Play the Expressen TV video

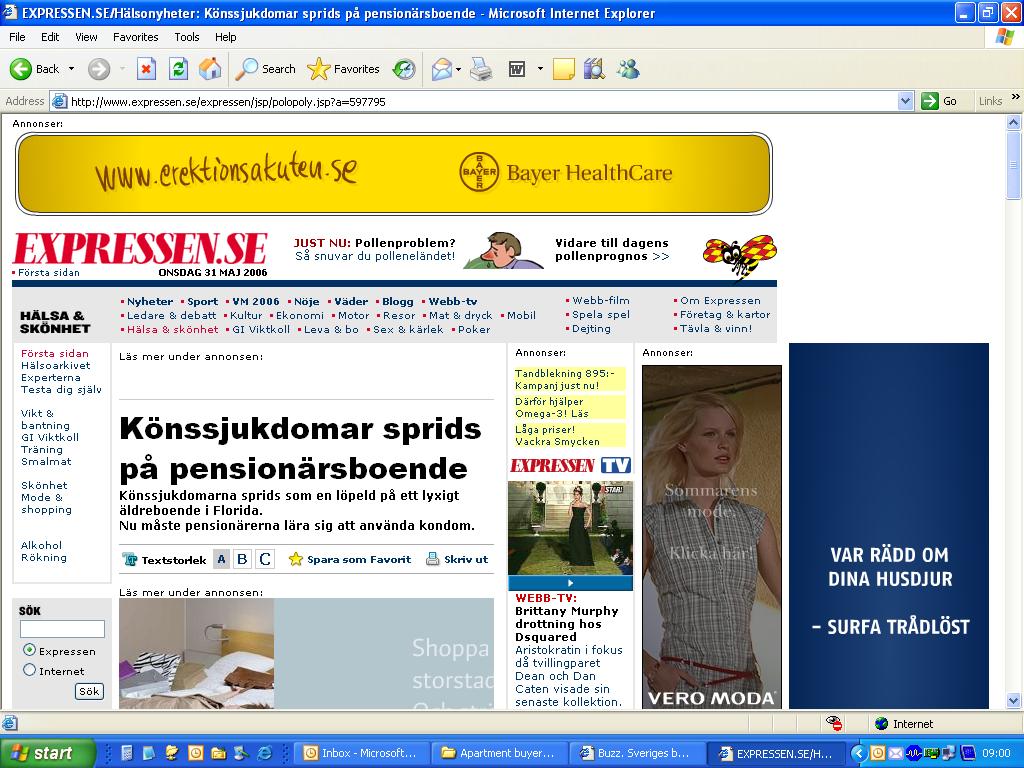point(570,583)
